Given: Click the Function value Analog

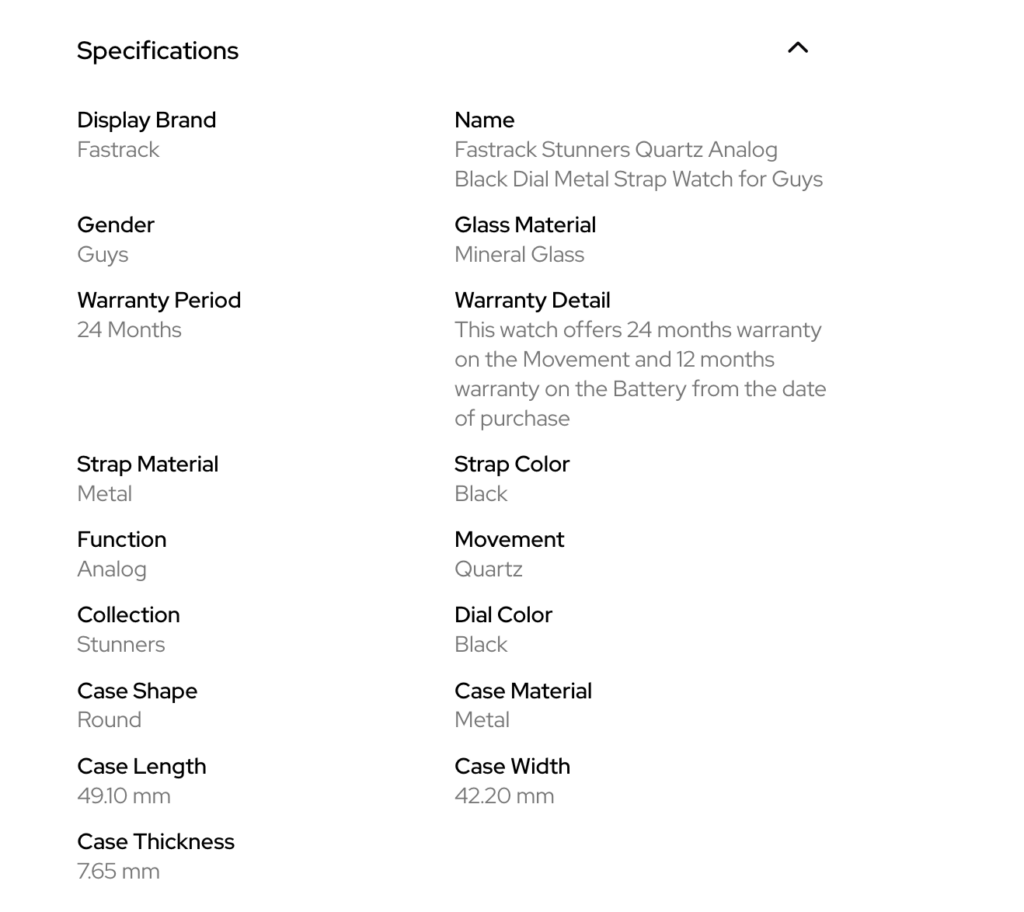Looking at the screenshot, I should pyautogui.click(x=112, y=570).
